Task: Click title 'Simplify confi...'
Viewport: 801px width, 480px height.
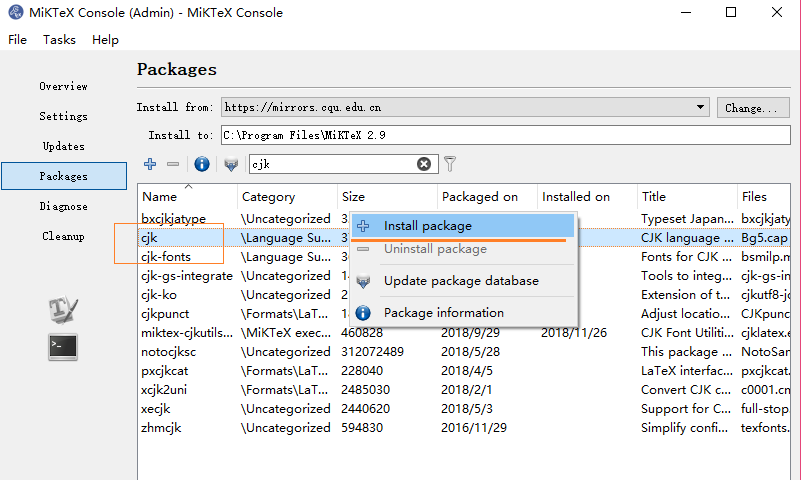Action: tap(685, 427)
